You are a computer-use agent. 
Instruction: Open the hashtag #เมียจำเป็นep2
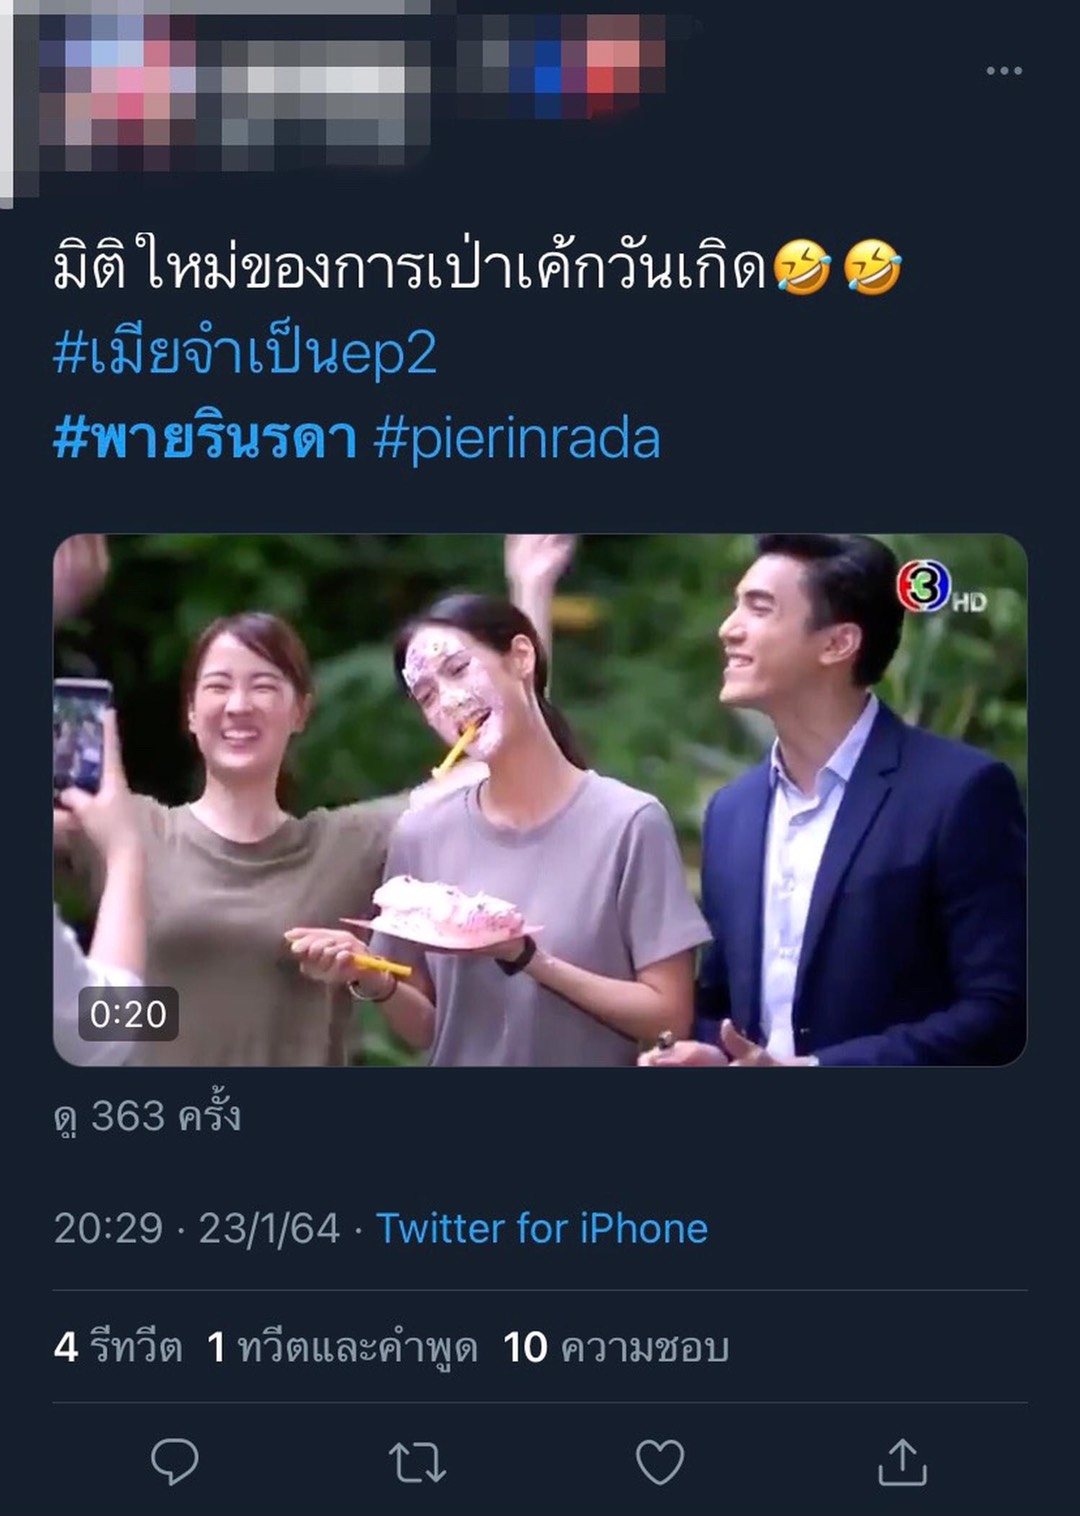click(x=245, y=352)
